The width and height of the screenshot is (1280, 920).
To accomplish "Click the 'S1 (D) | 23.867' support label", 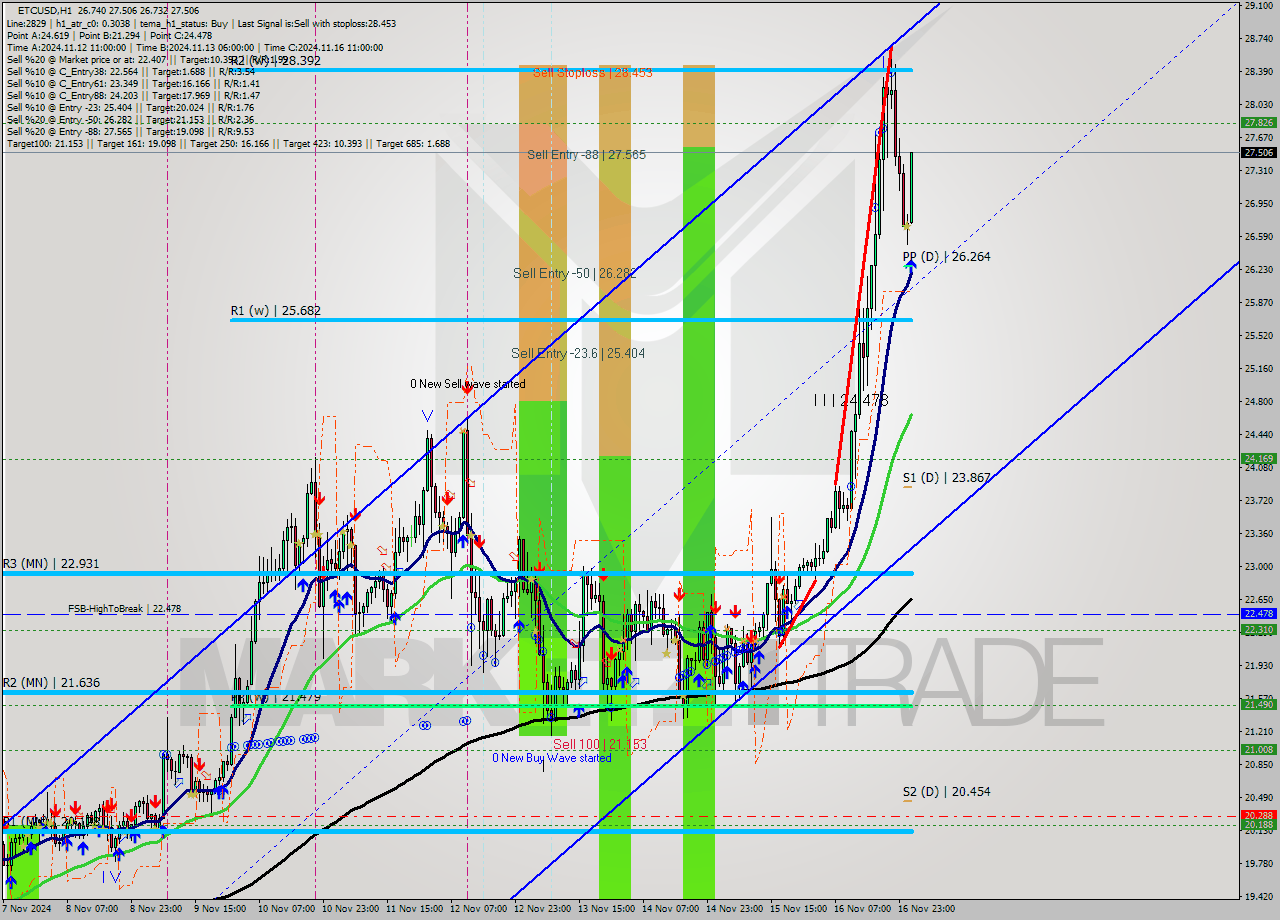I will tap(946, 478).
